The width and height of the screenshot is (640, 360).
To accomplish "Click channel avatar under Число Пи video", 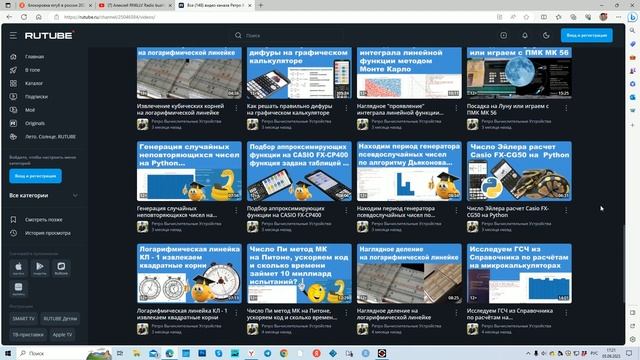I will pyautogui.click(x=253, y=329).
